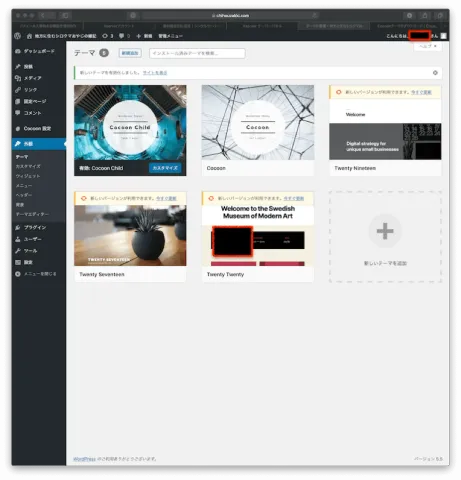Open ツール in the sidebar

click(39, 251)
